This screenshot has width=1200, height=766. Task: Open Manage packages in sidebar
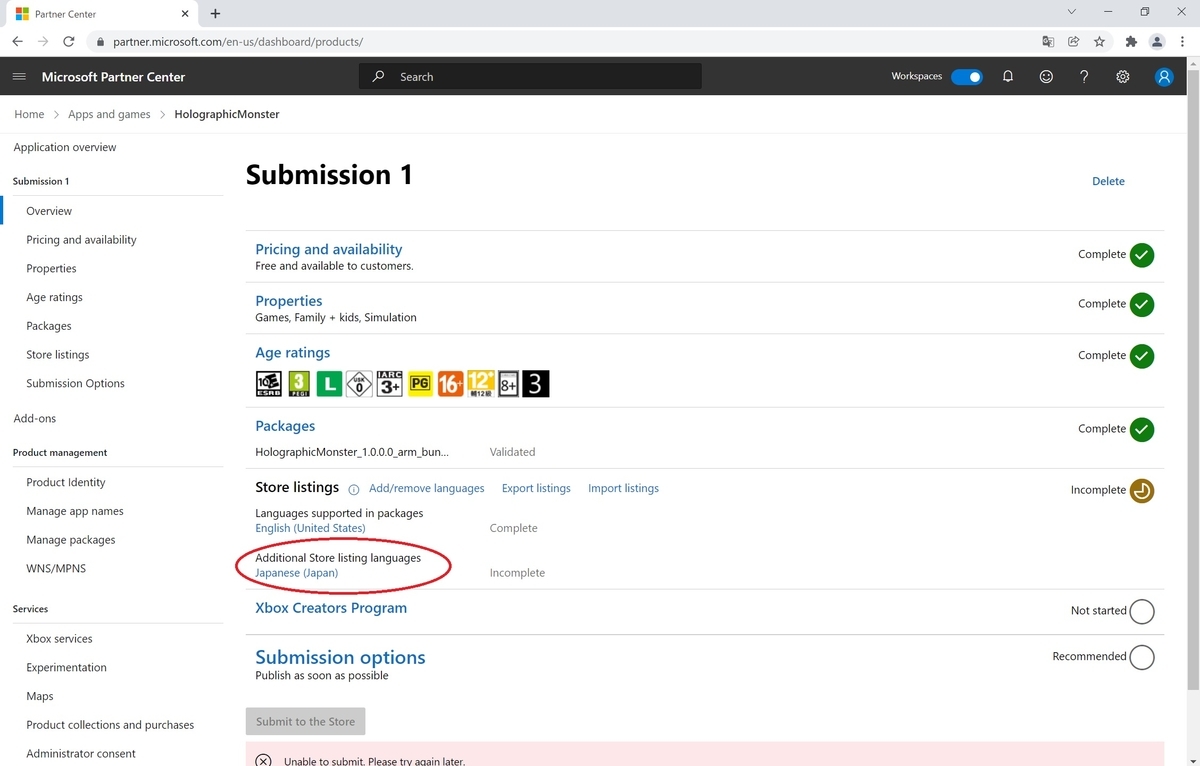click(71, 540)
